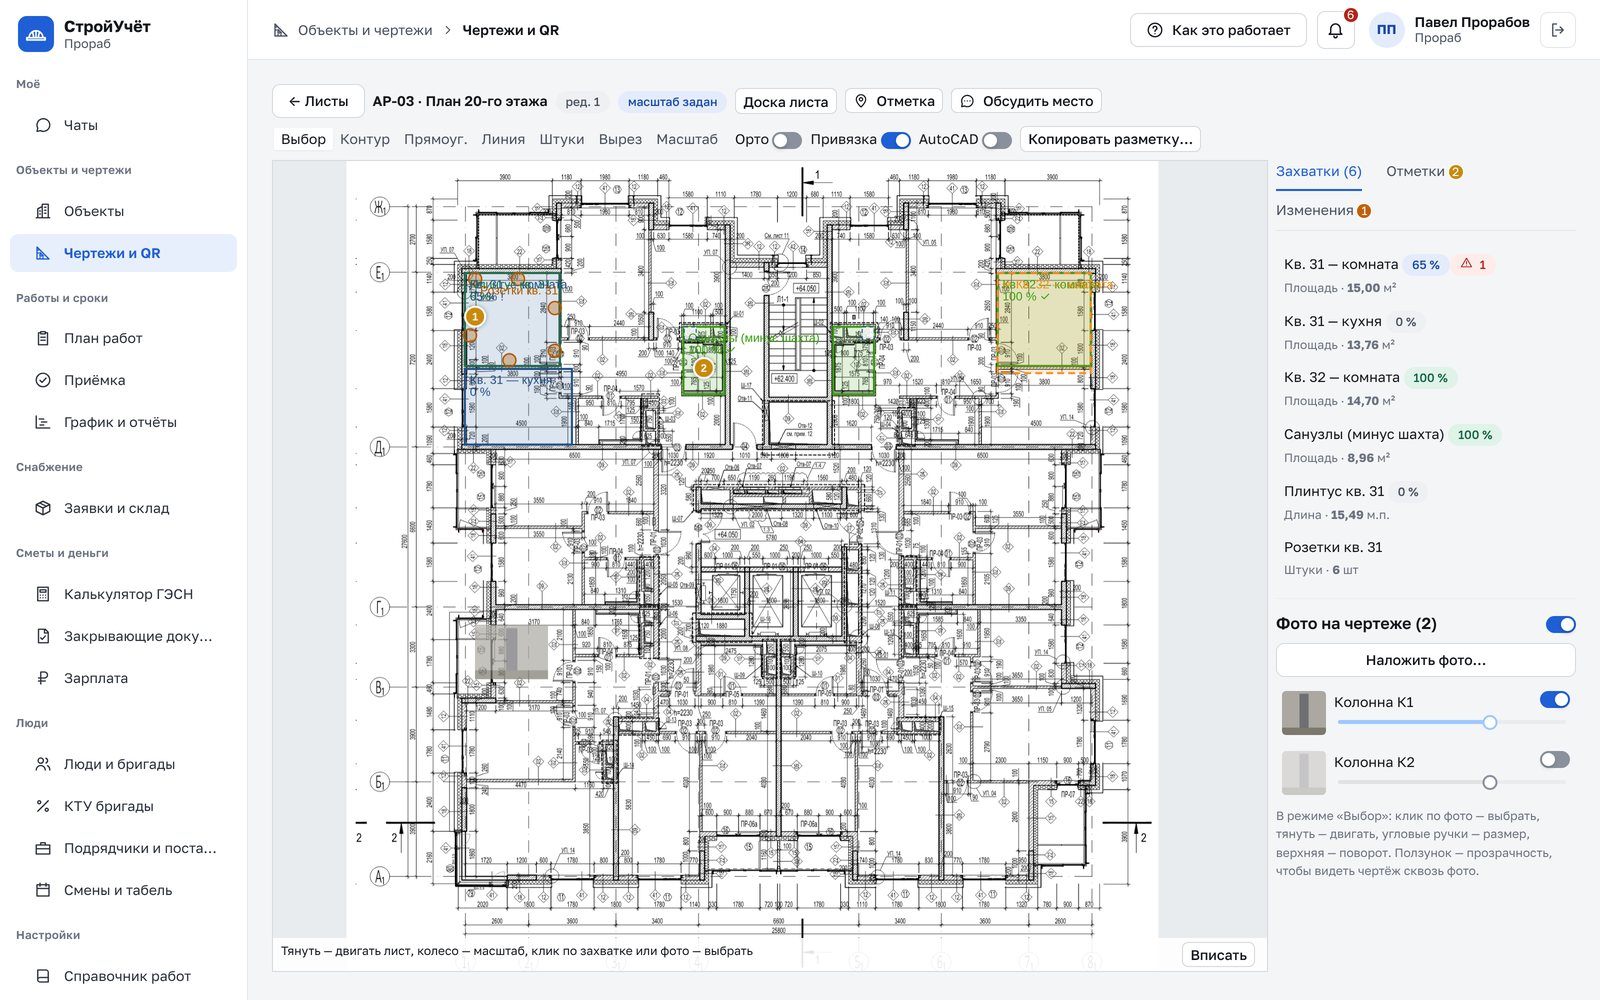Select the Масштаб tool

pyautogui.click(x=687, y=139)
